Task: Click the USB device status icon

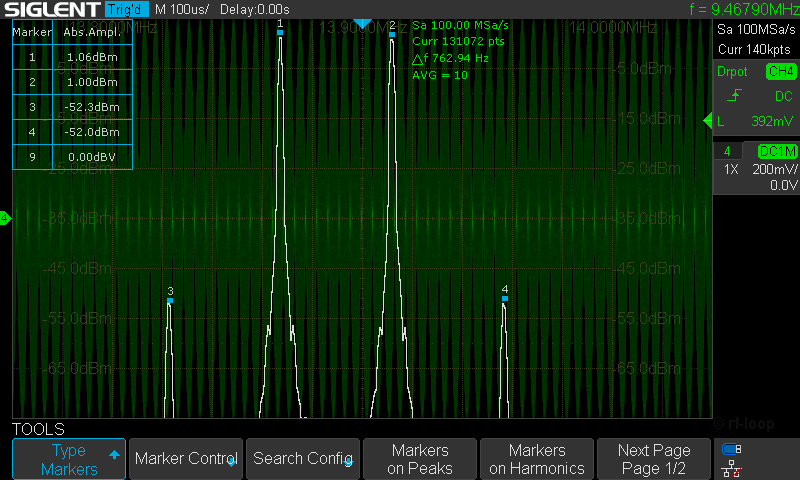Action: pyautogui.click(x=732, y=449)
